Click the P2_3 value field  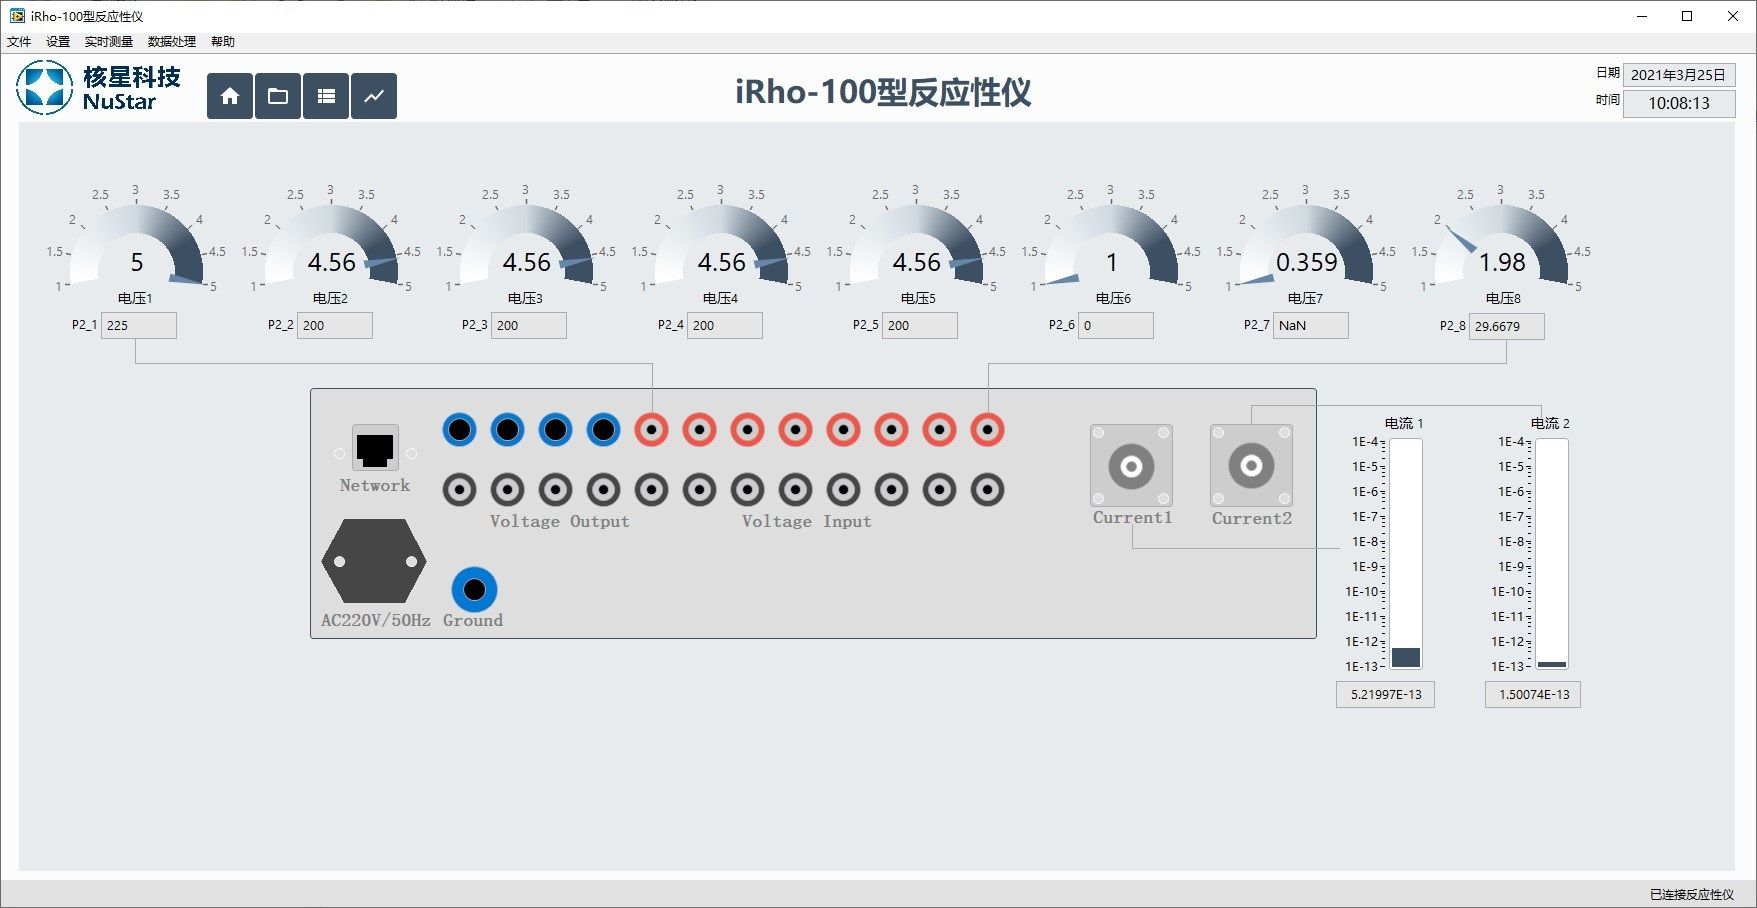pyautogui.click(x=529, y=325)
